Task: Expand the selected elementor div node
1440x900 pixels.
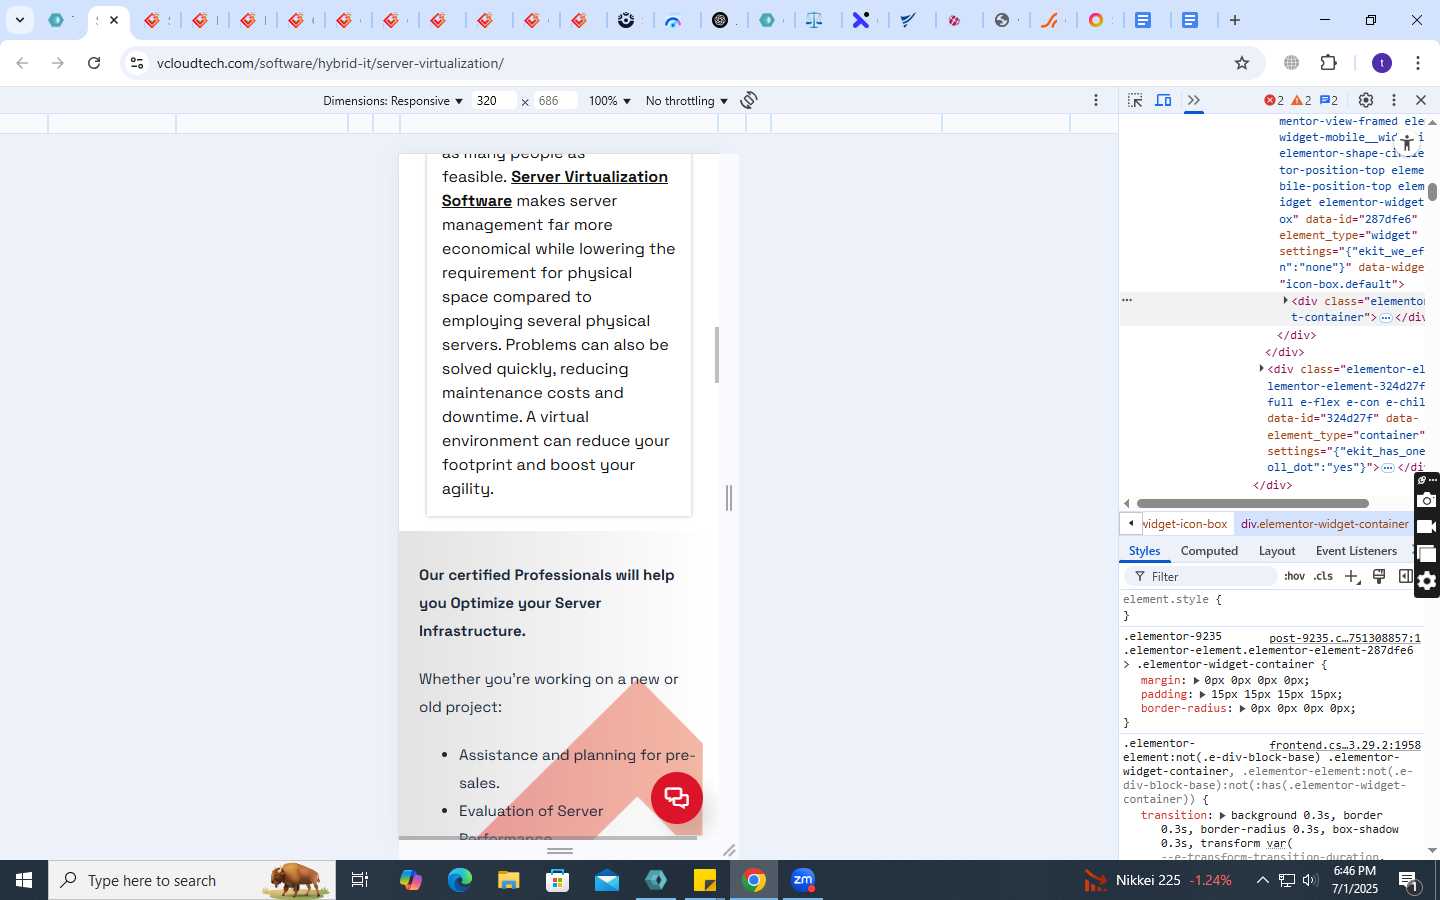Action: pos(1286,300)
